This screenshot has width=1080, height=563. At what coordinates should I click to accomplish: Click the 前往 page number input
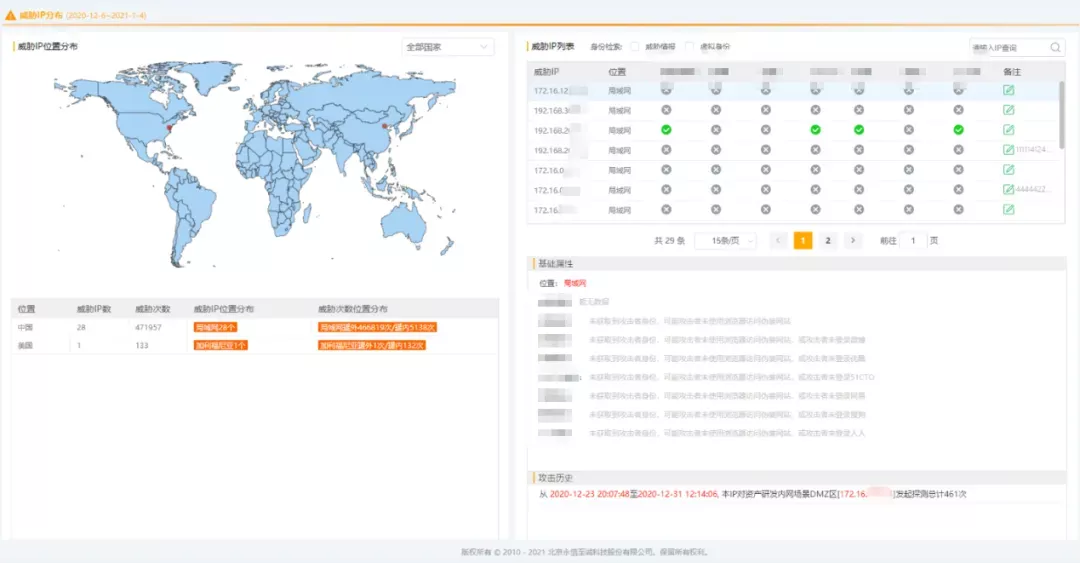(913, 240)
